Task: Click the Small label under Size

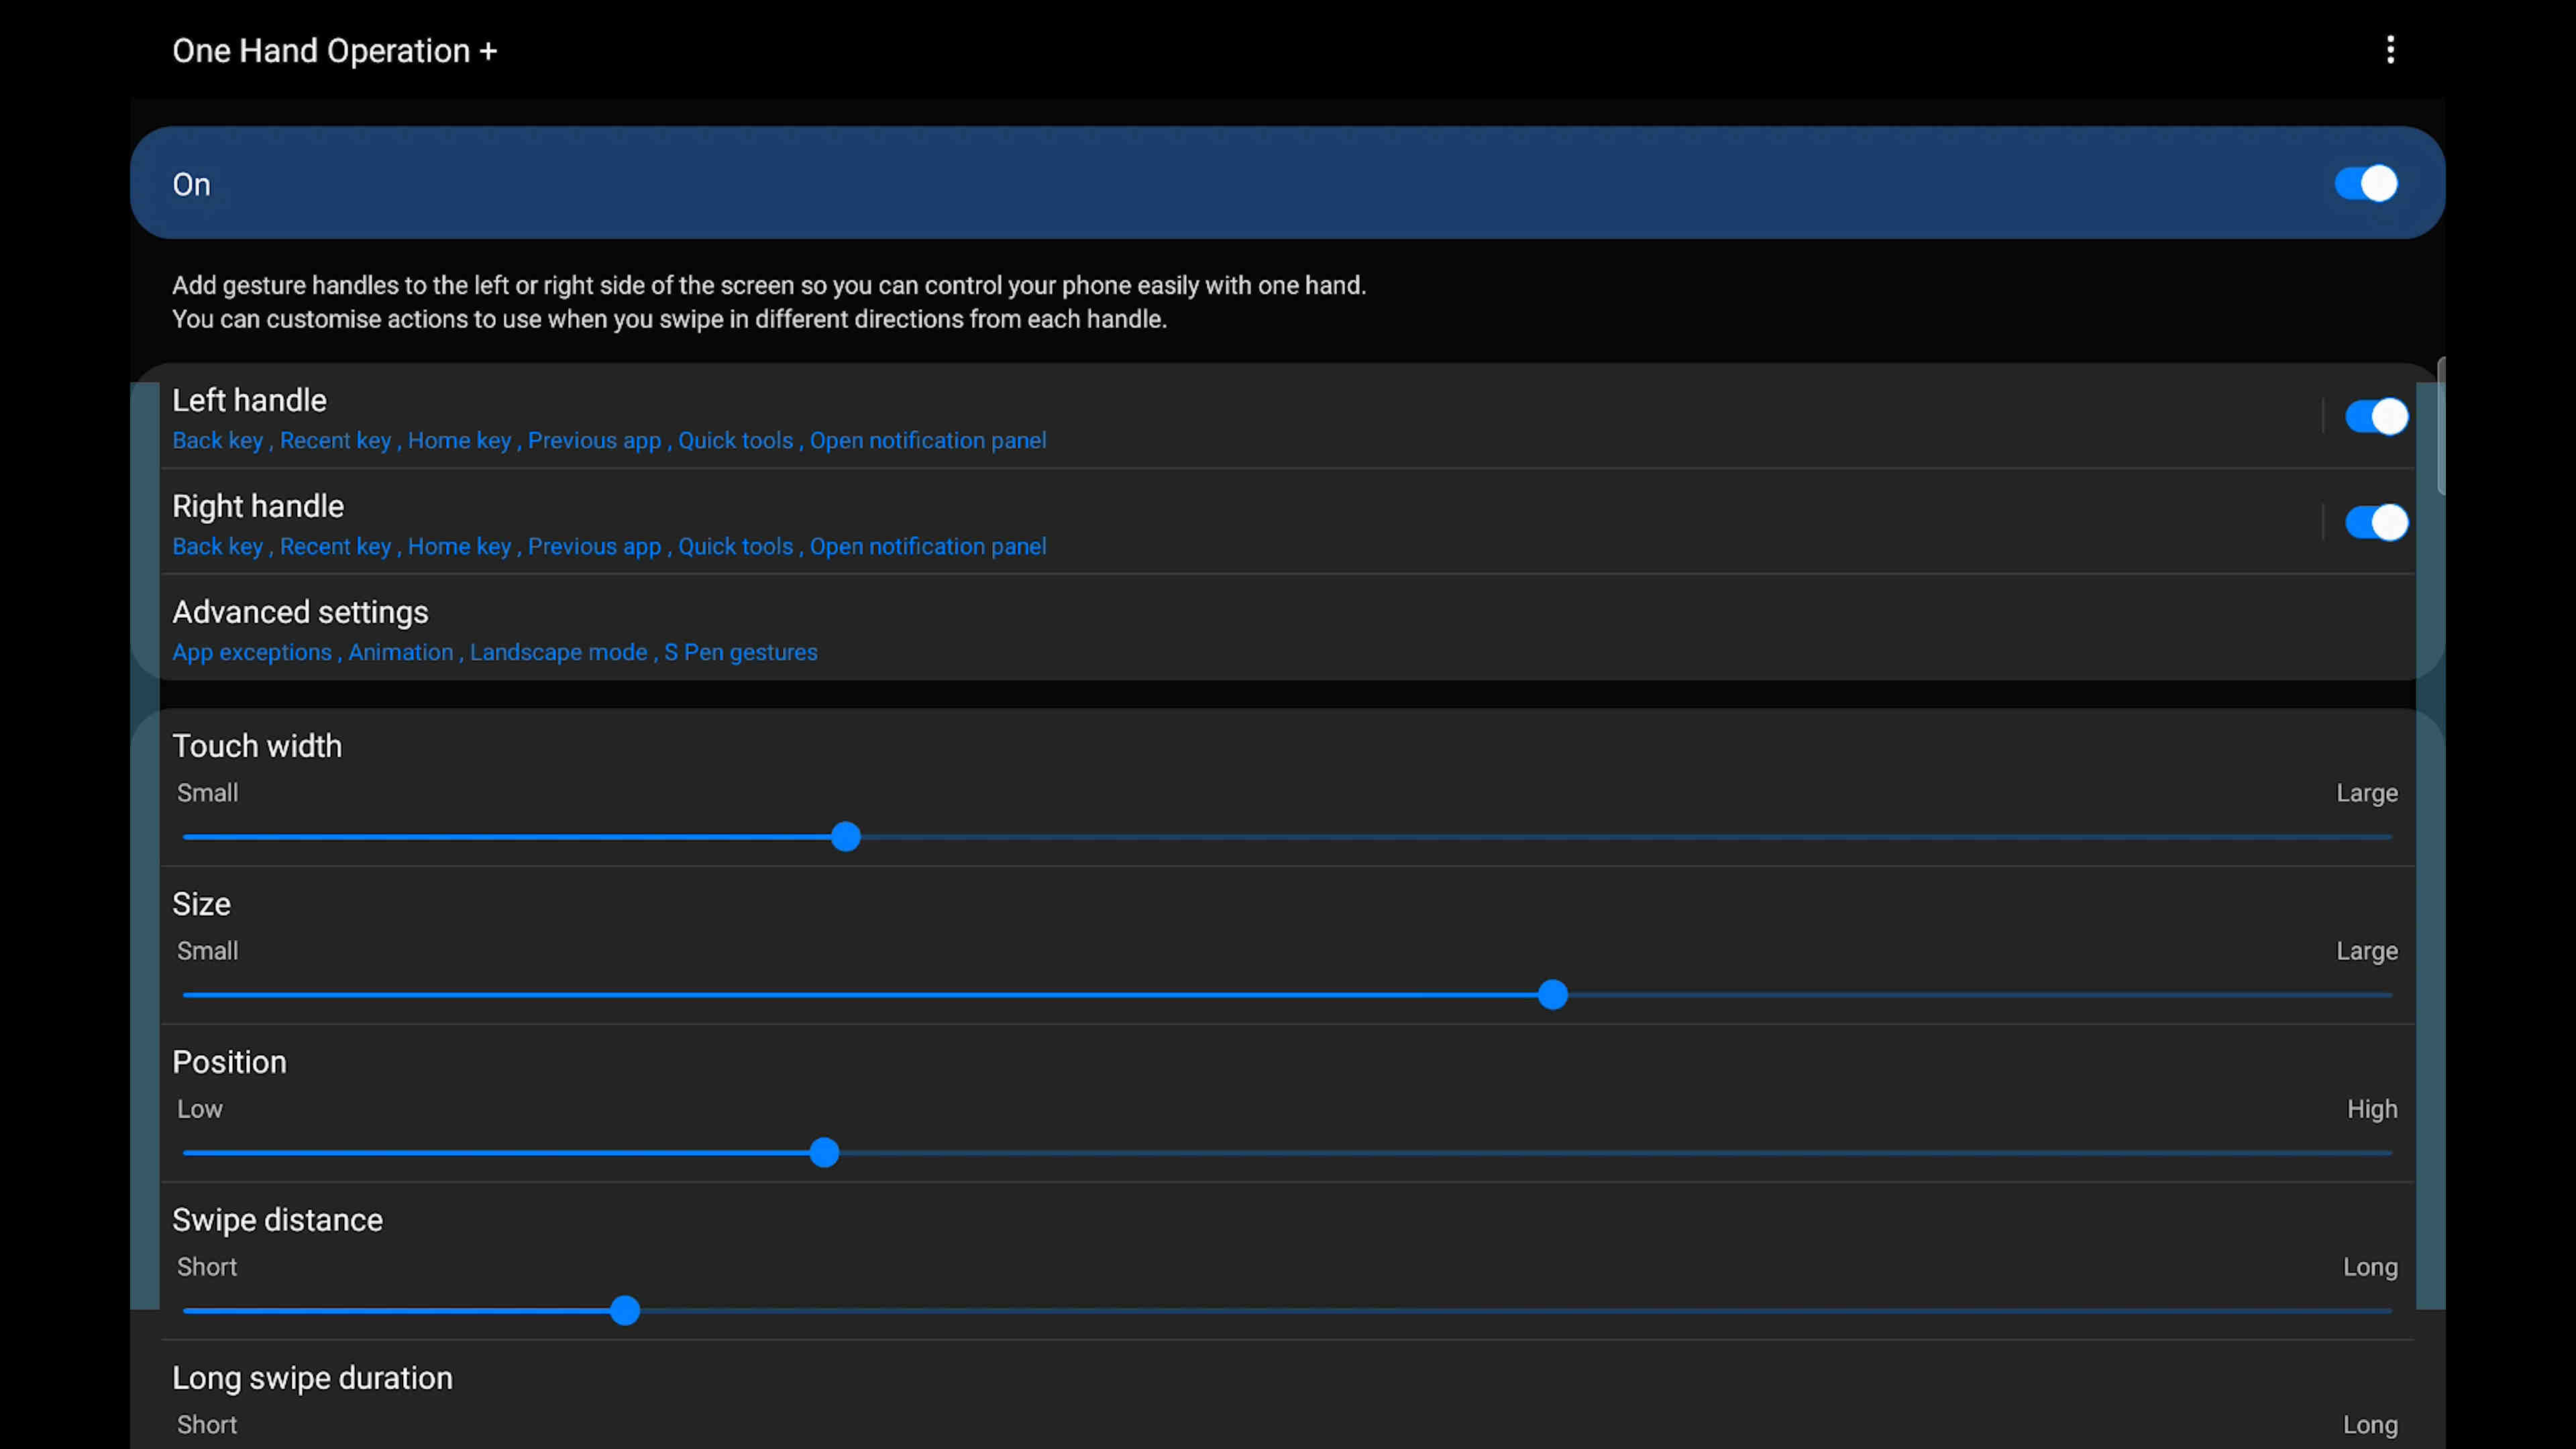Action: coord(207,951)
